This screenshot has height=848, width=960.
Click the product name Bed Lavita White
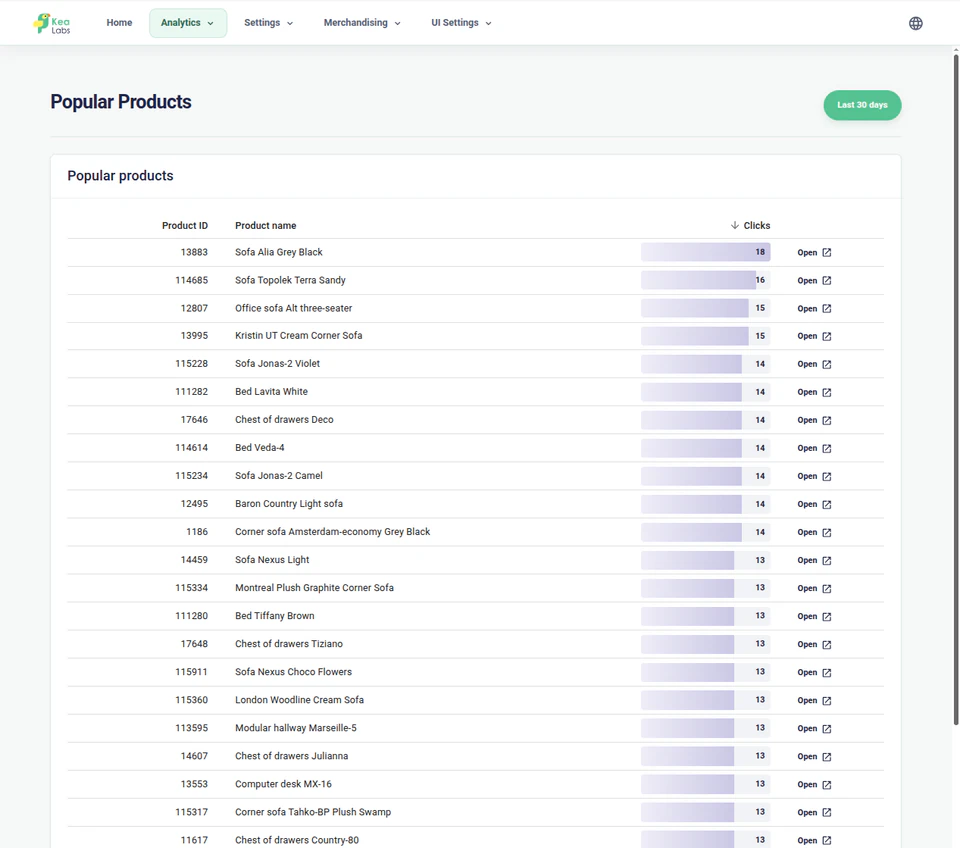[x=271, y=392]
